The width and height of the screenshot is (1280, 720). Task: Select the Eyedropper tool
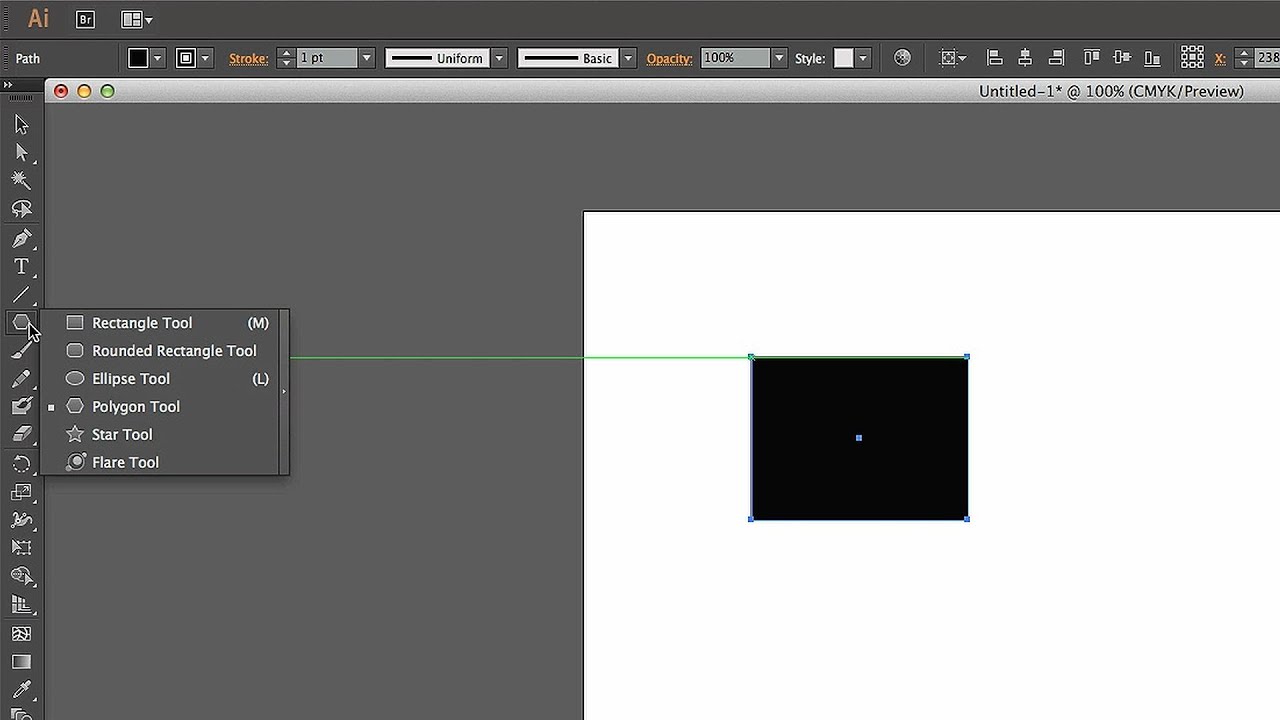(21, 690)
